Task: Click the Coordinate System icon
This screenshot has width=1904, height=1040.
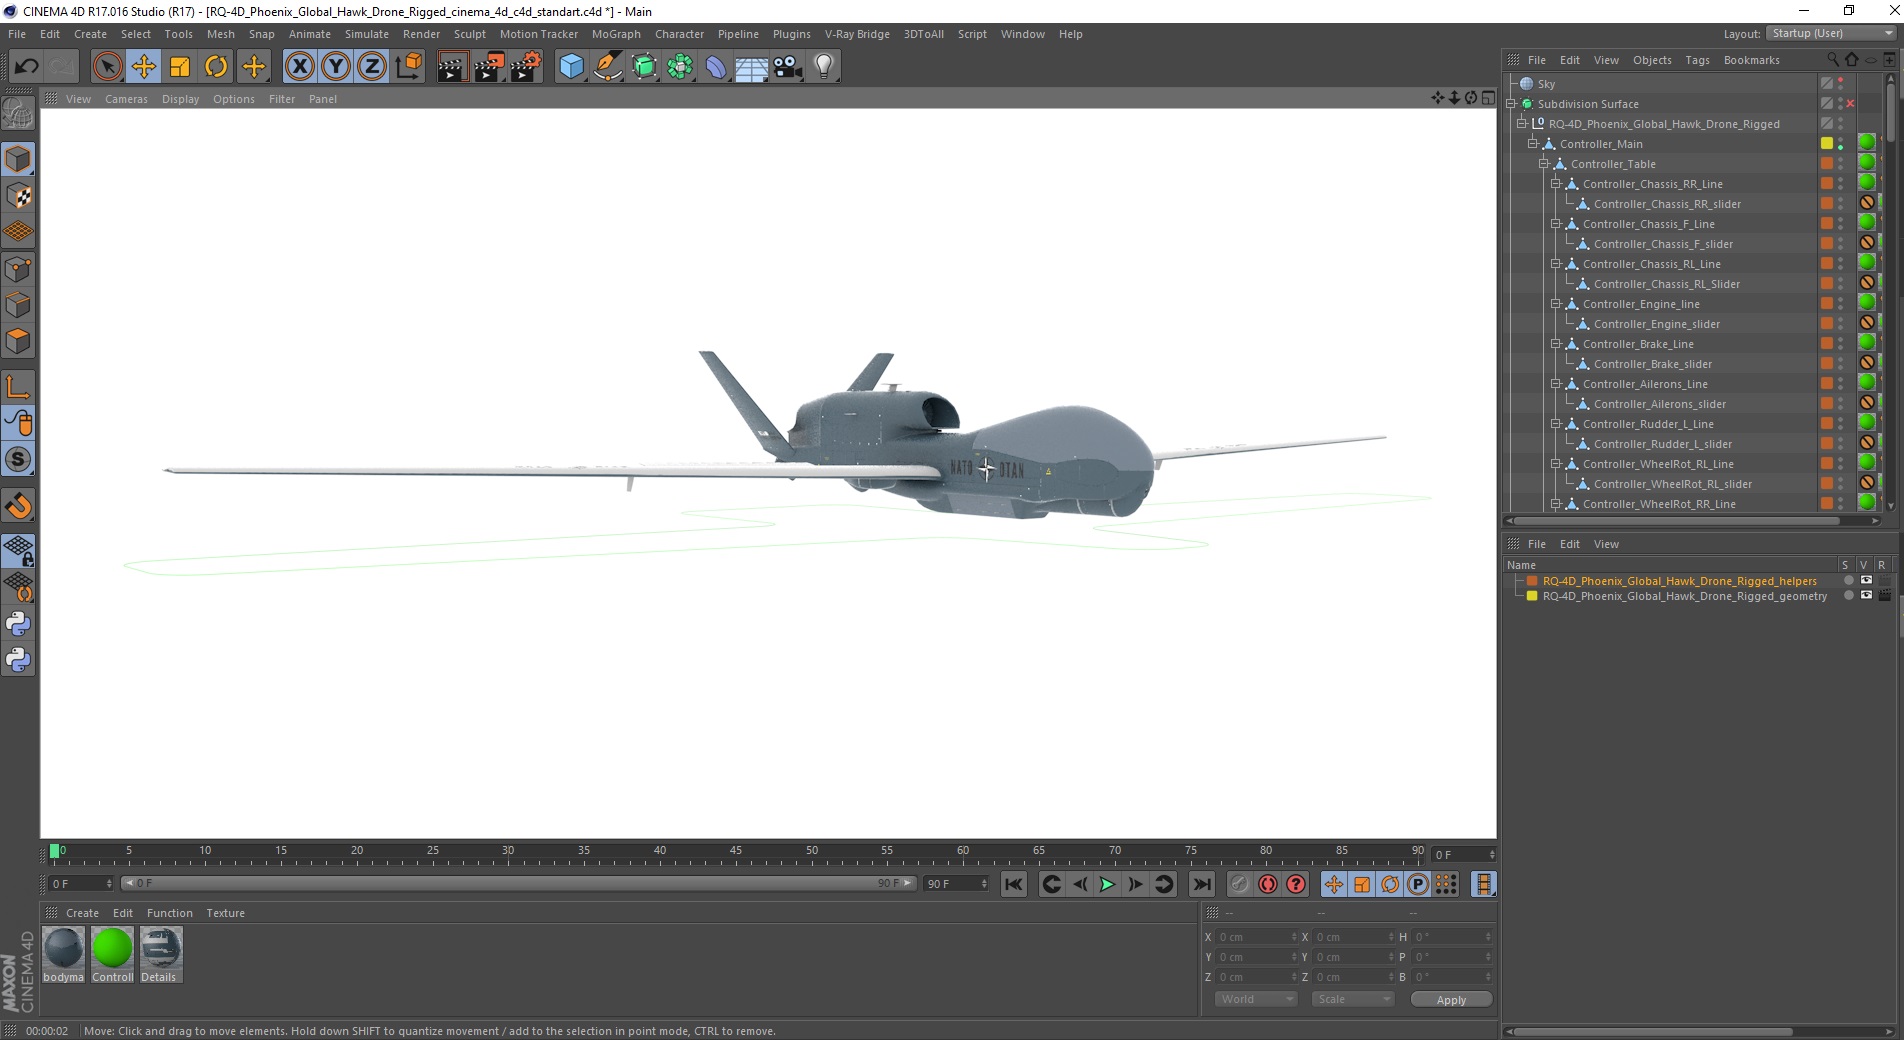Action: [x=408, y=67]
